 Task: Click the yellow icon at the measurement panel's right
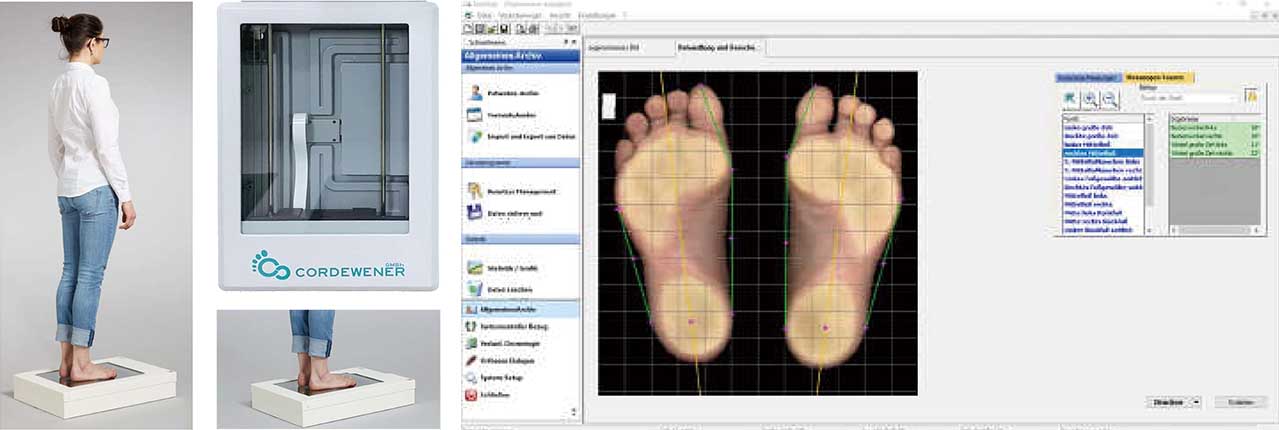[1250, 96]
